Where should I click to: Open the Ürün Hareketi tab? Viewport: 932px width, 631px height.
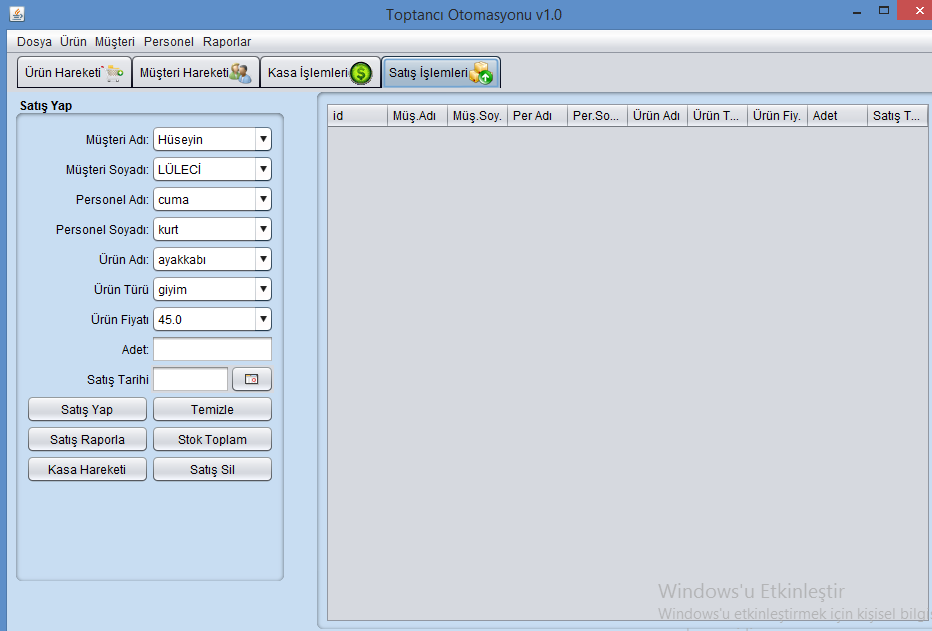point(74,73)
